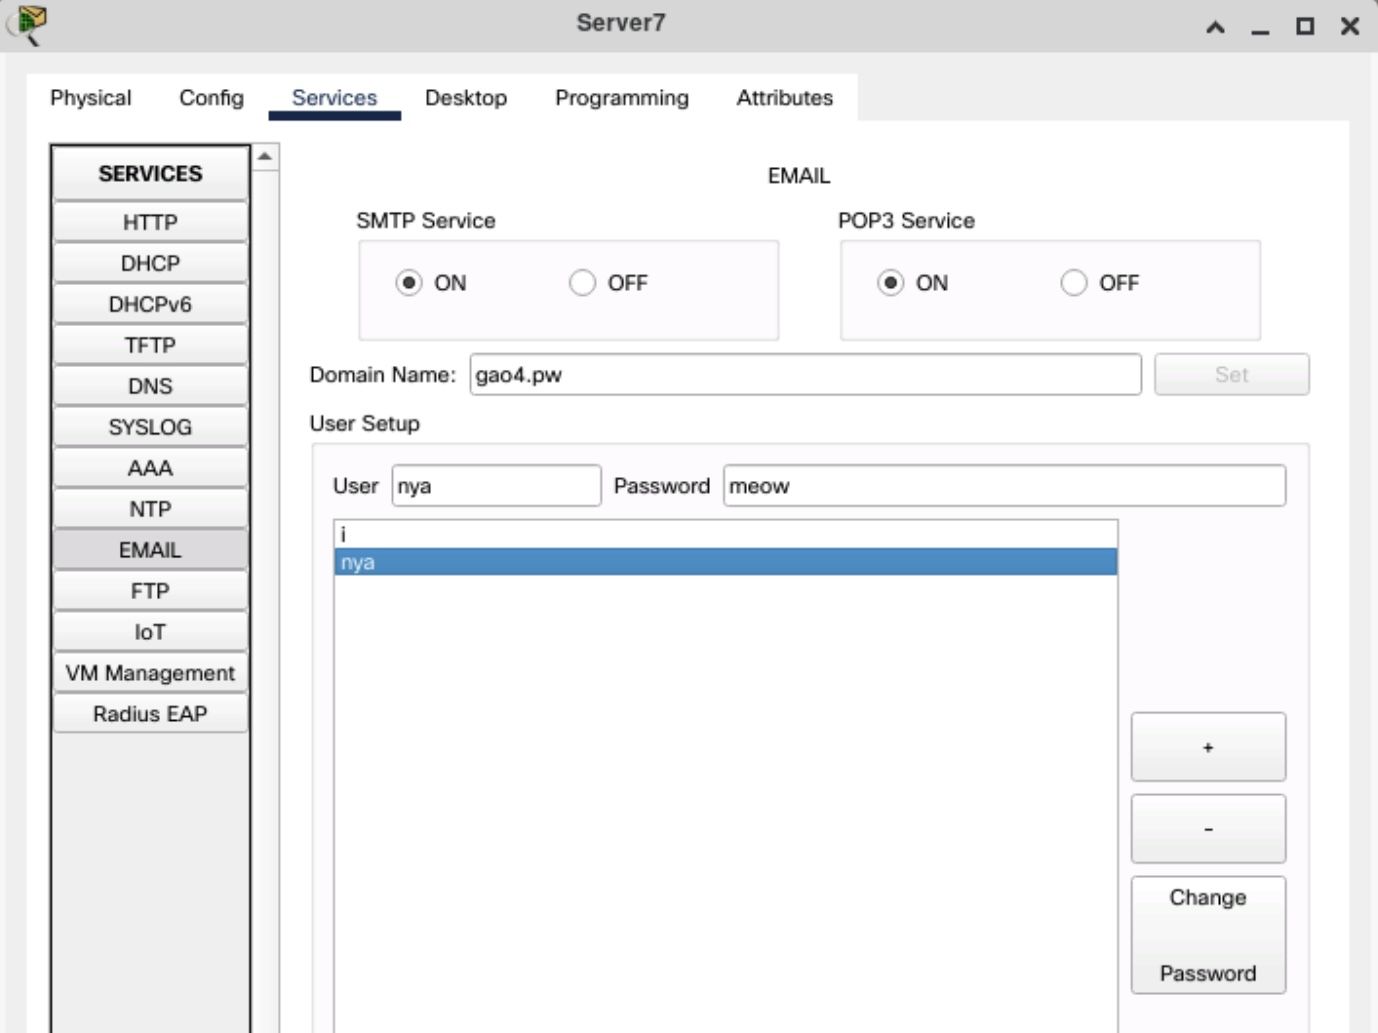Image resolution: width=1378 pixels, height=1033 pixels.
Task: Select the DNS service
Action: pos(150,386)
